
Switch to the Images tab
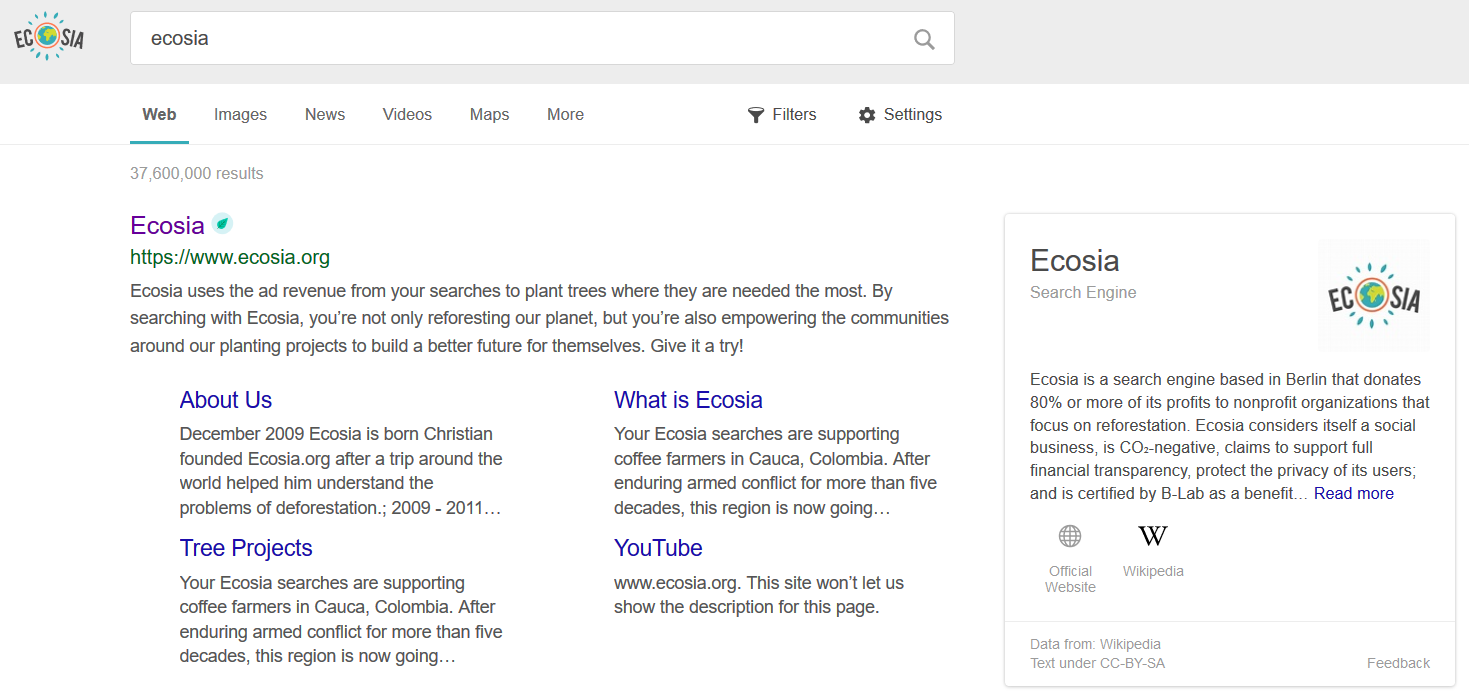(240, 114)
